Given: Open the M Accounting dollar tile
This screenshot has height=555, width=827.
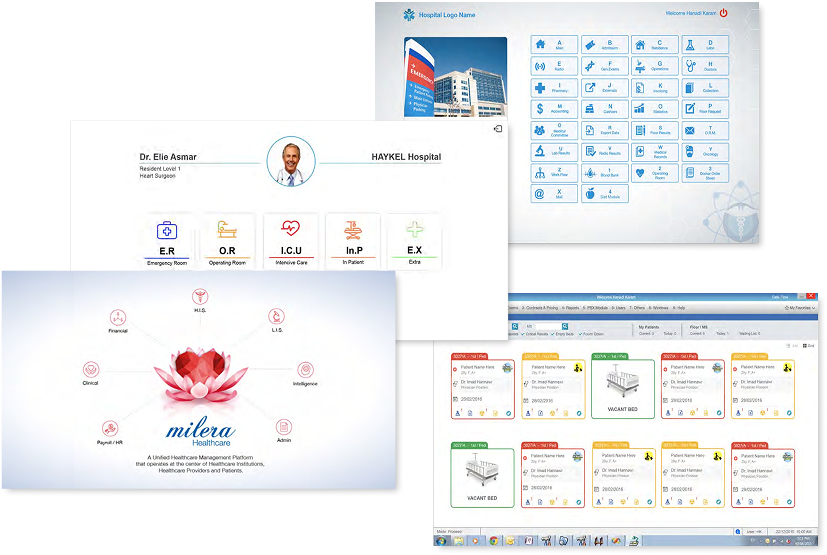Looking at the screenshot, I should (554, 109).
